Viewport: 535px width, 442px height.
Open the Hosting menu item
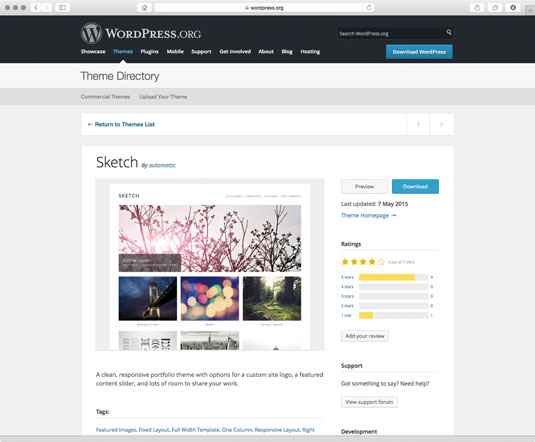coord(310,52)
